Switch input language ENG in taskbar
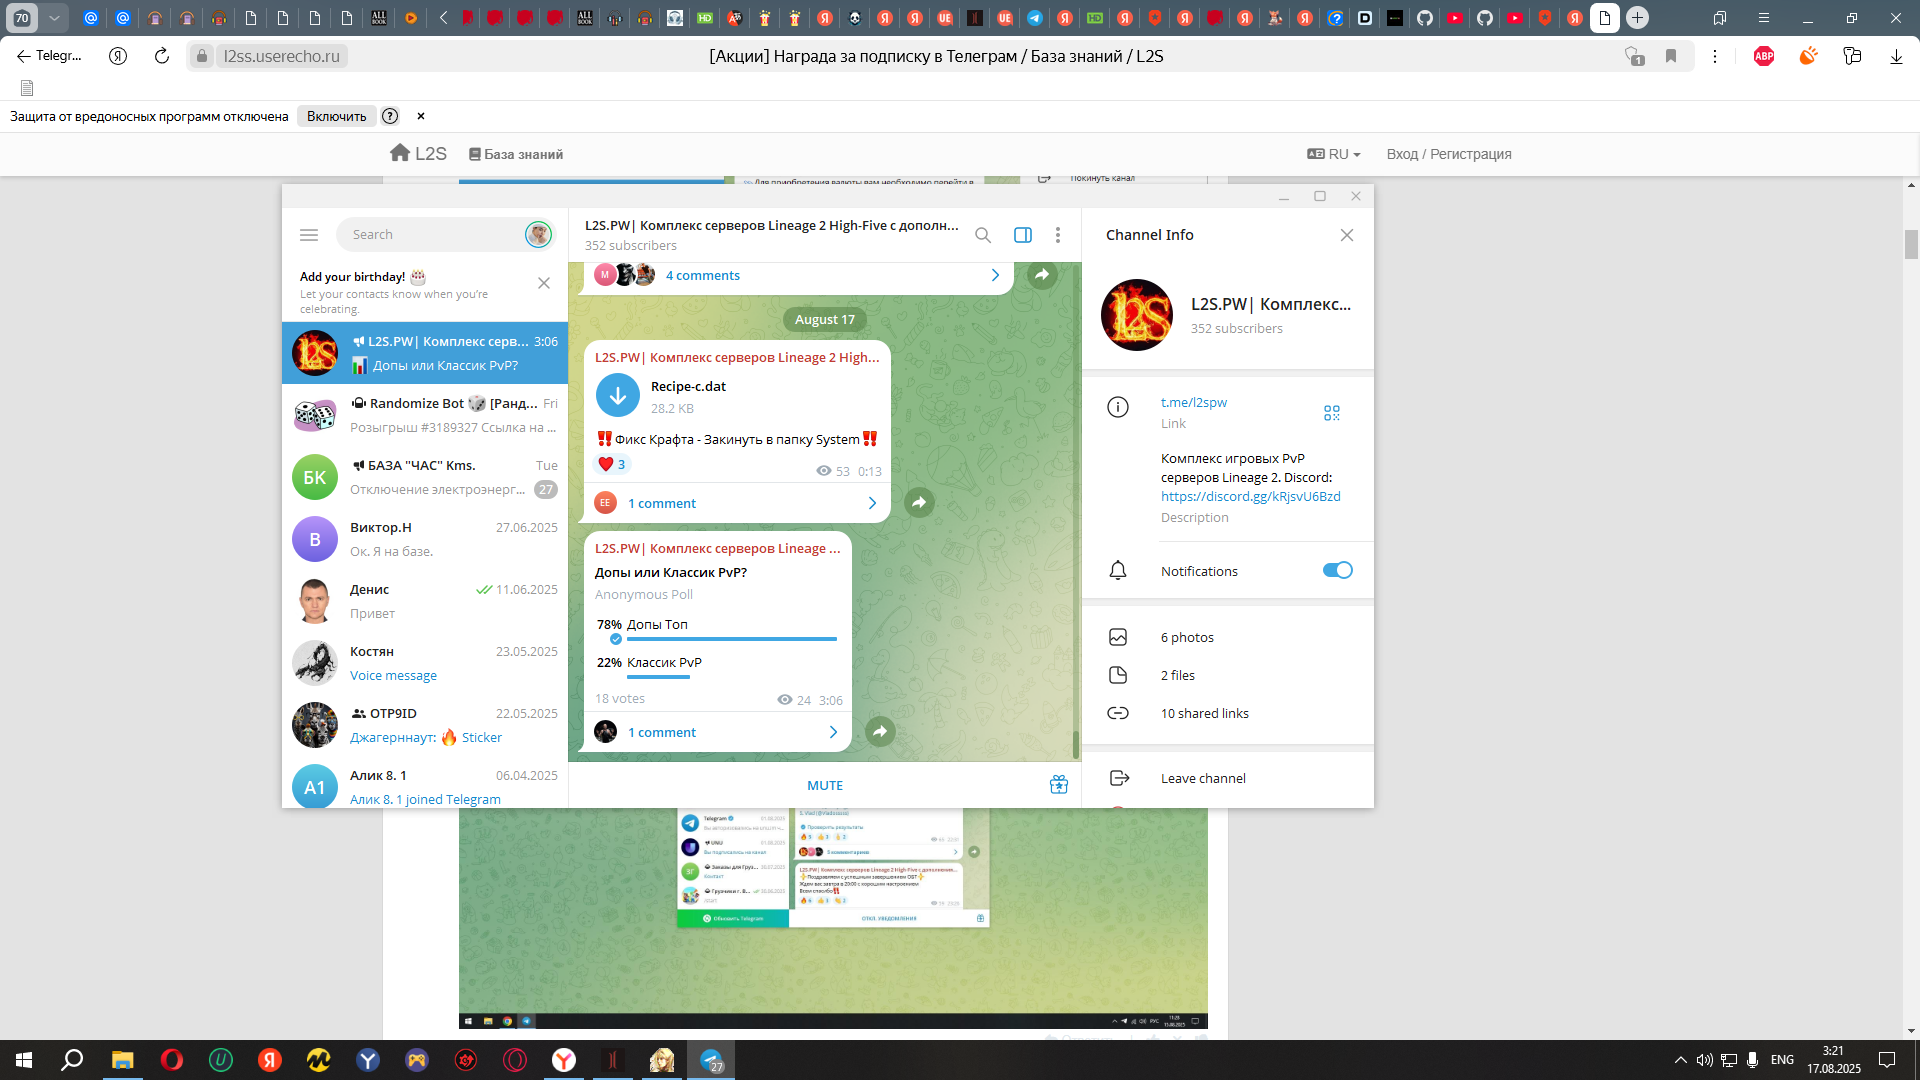 [1782, 1060]
